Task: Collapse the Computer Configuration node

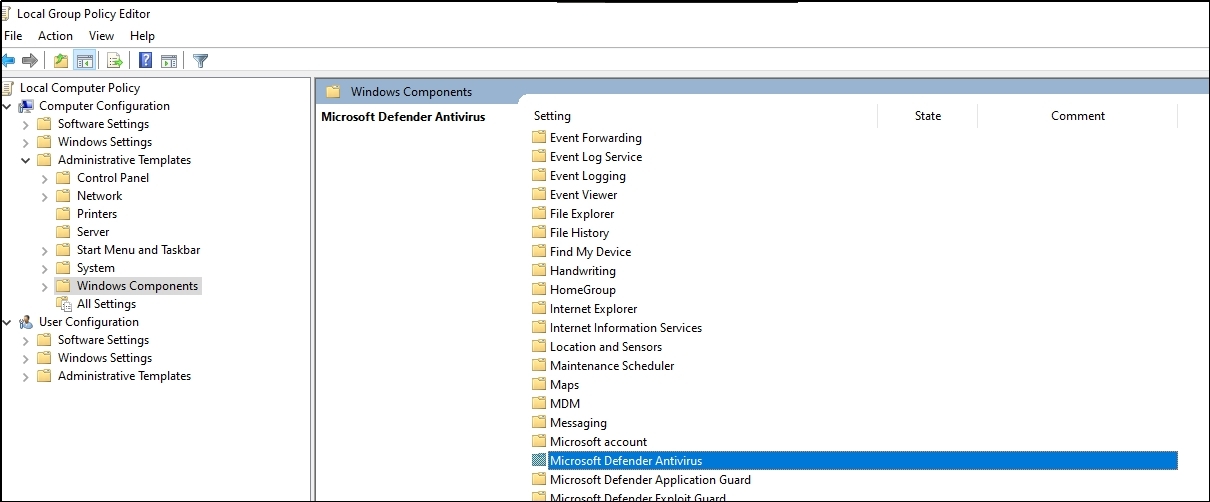Action: coord(7,106)
